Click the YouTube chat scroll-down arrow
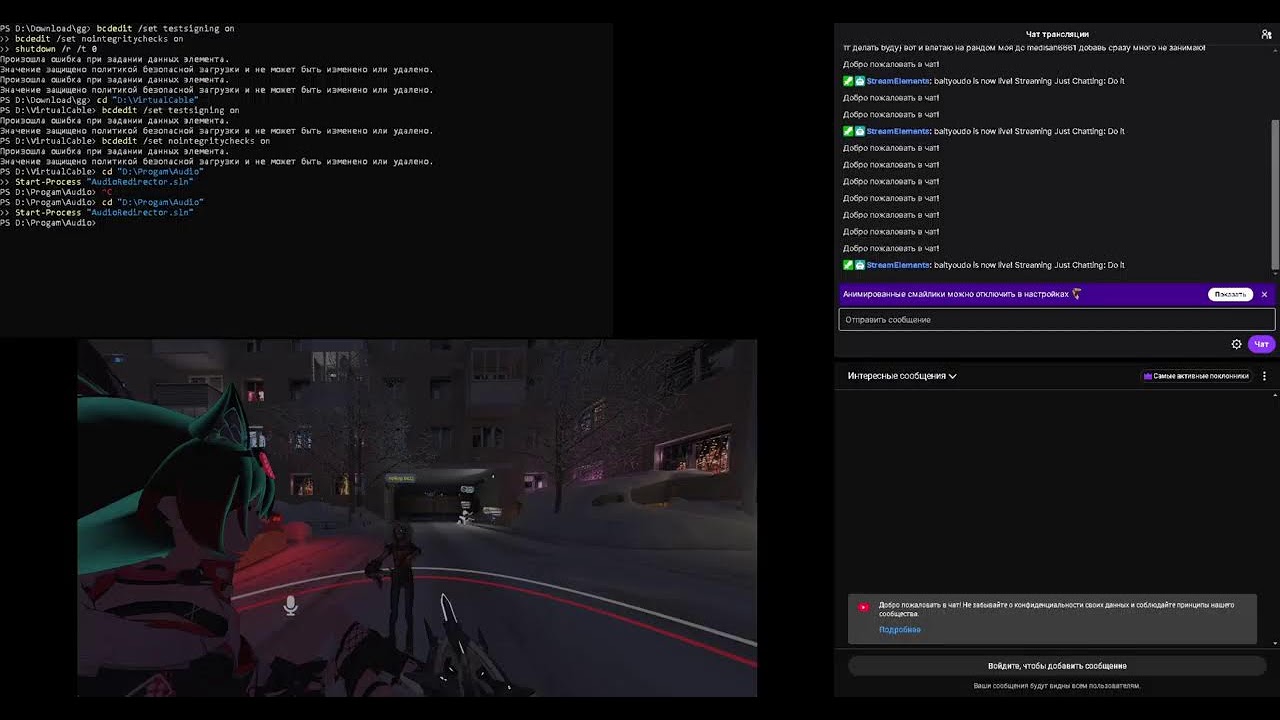 pyautogui.click(x=1274, y=643)
